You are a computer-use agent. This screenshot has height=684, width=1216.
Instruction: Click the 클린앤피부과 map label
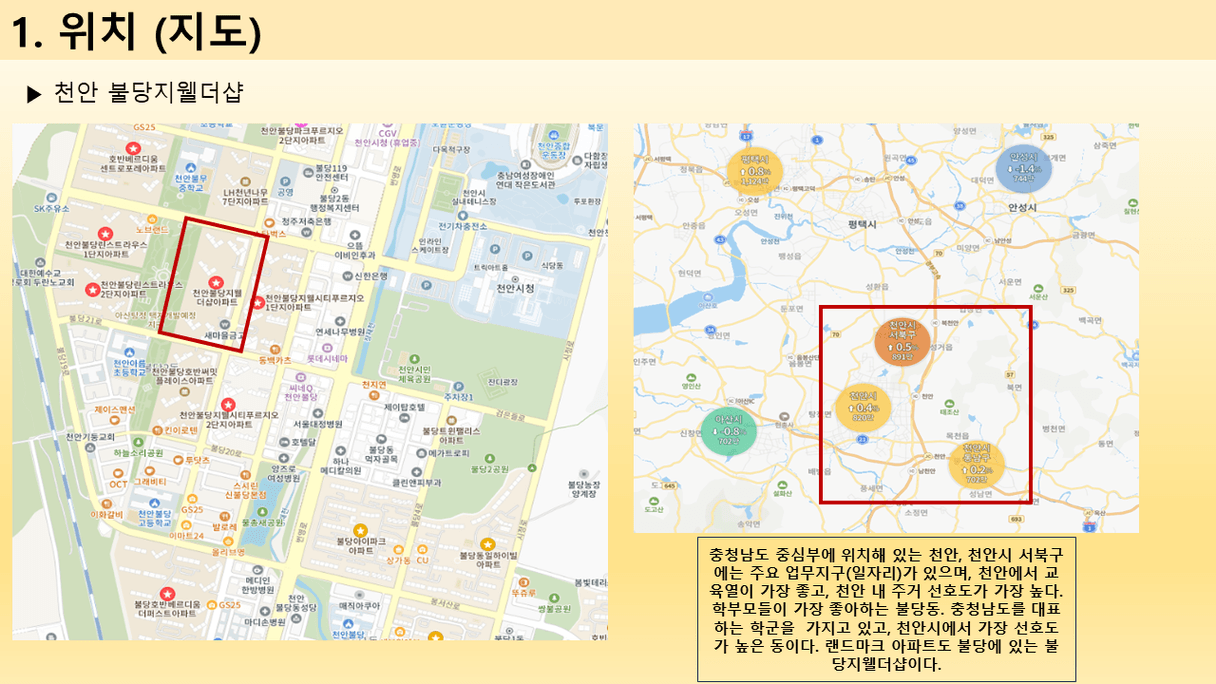[x=415, y=482]
